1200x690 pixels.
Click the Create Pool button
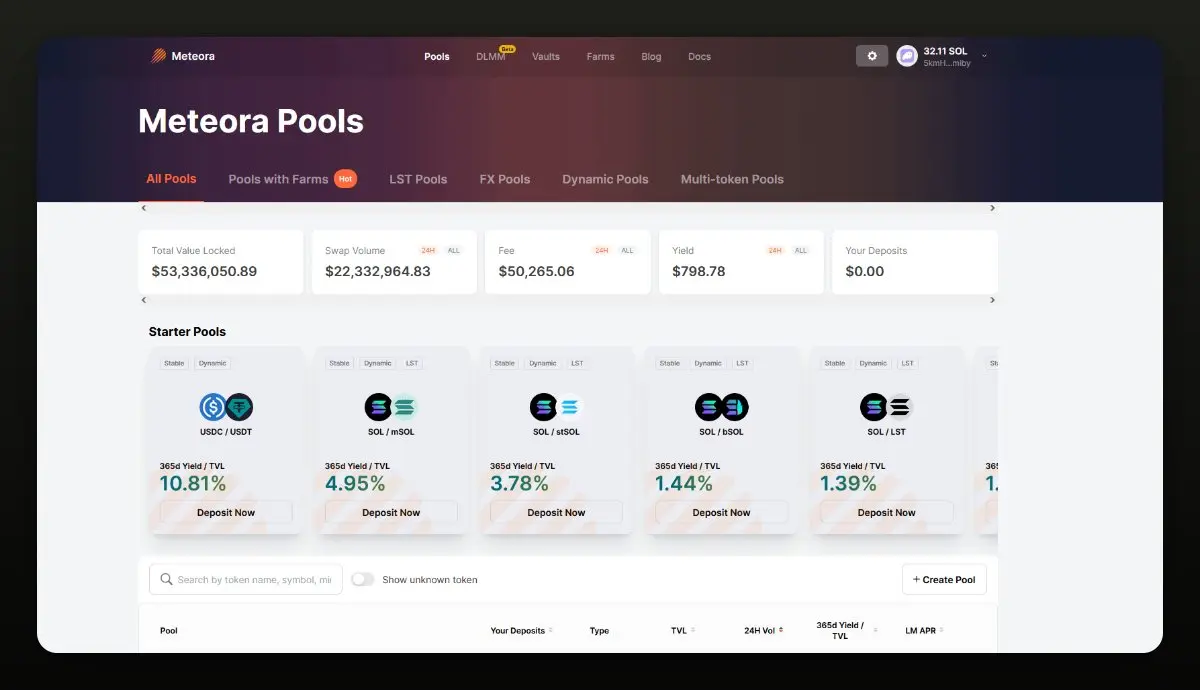pos(944,579)
